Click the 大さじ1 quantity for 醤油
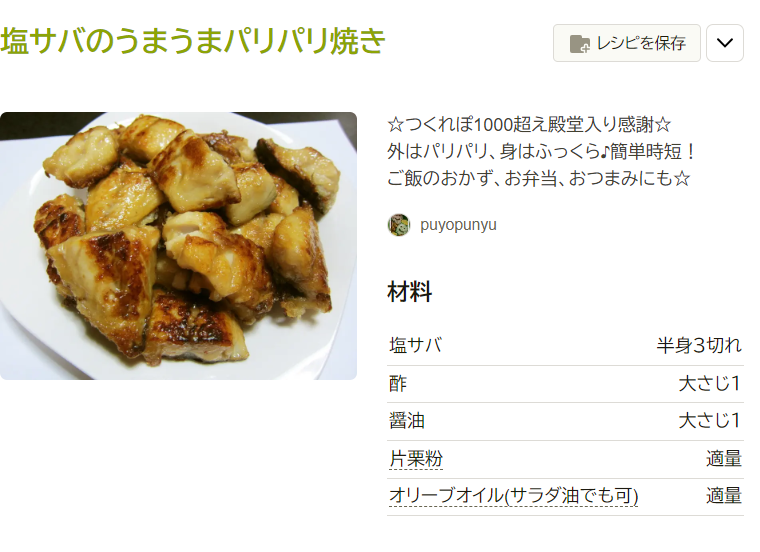The image size is (760, 552). click(710, 421)
